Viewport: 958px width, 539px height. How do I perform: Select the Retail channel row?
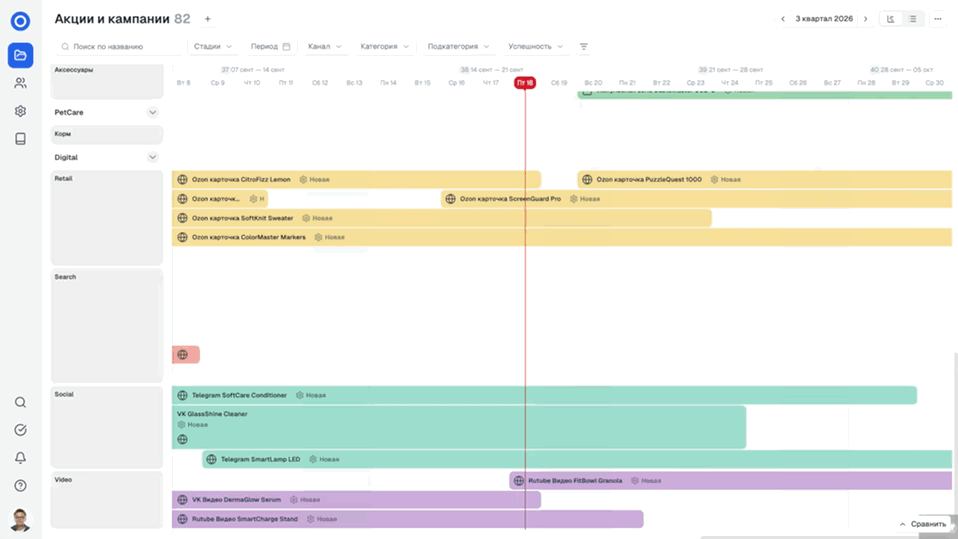(107, 218)
